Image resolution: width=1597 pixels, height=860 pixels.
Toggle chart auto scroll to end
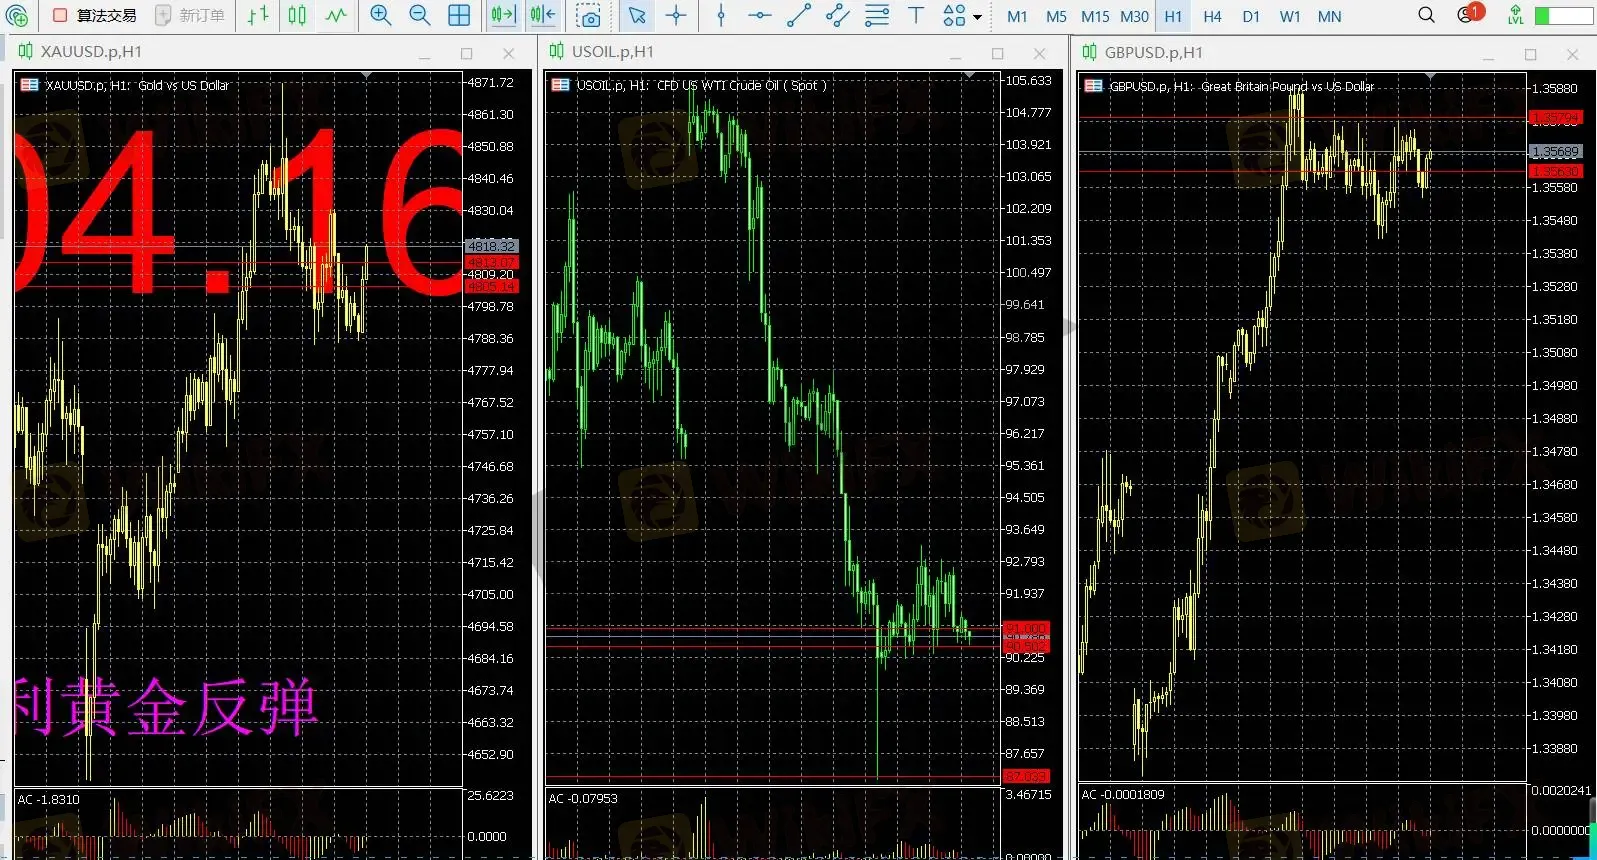pyautogui.click(x=503, y=15)
